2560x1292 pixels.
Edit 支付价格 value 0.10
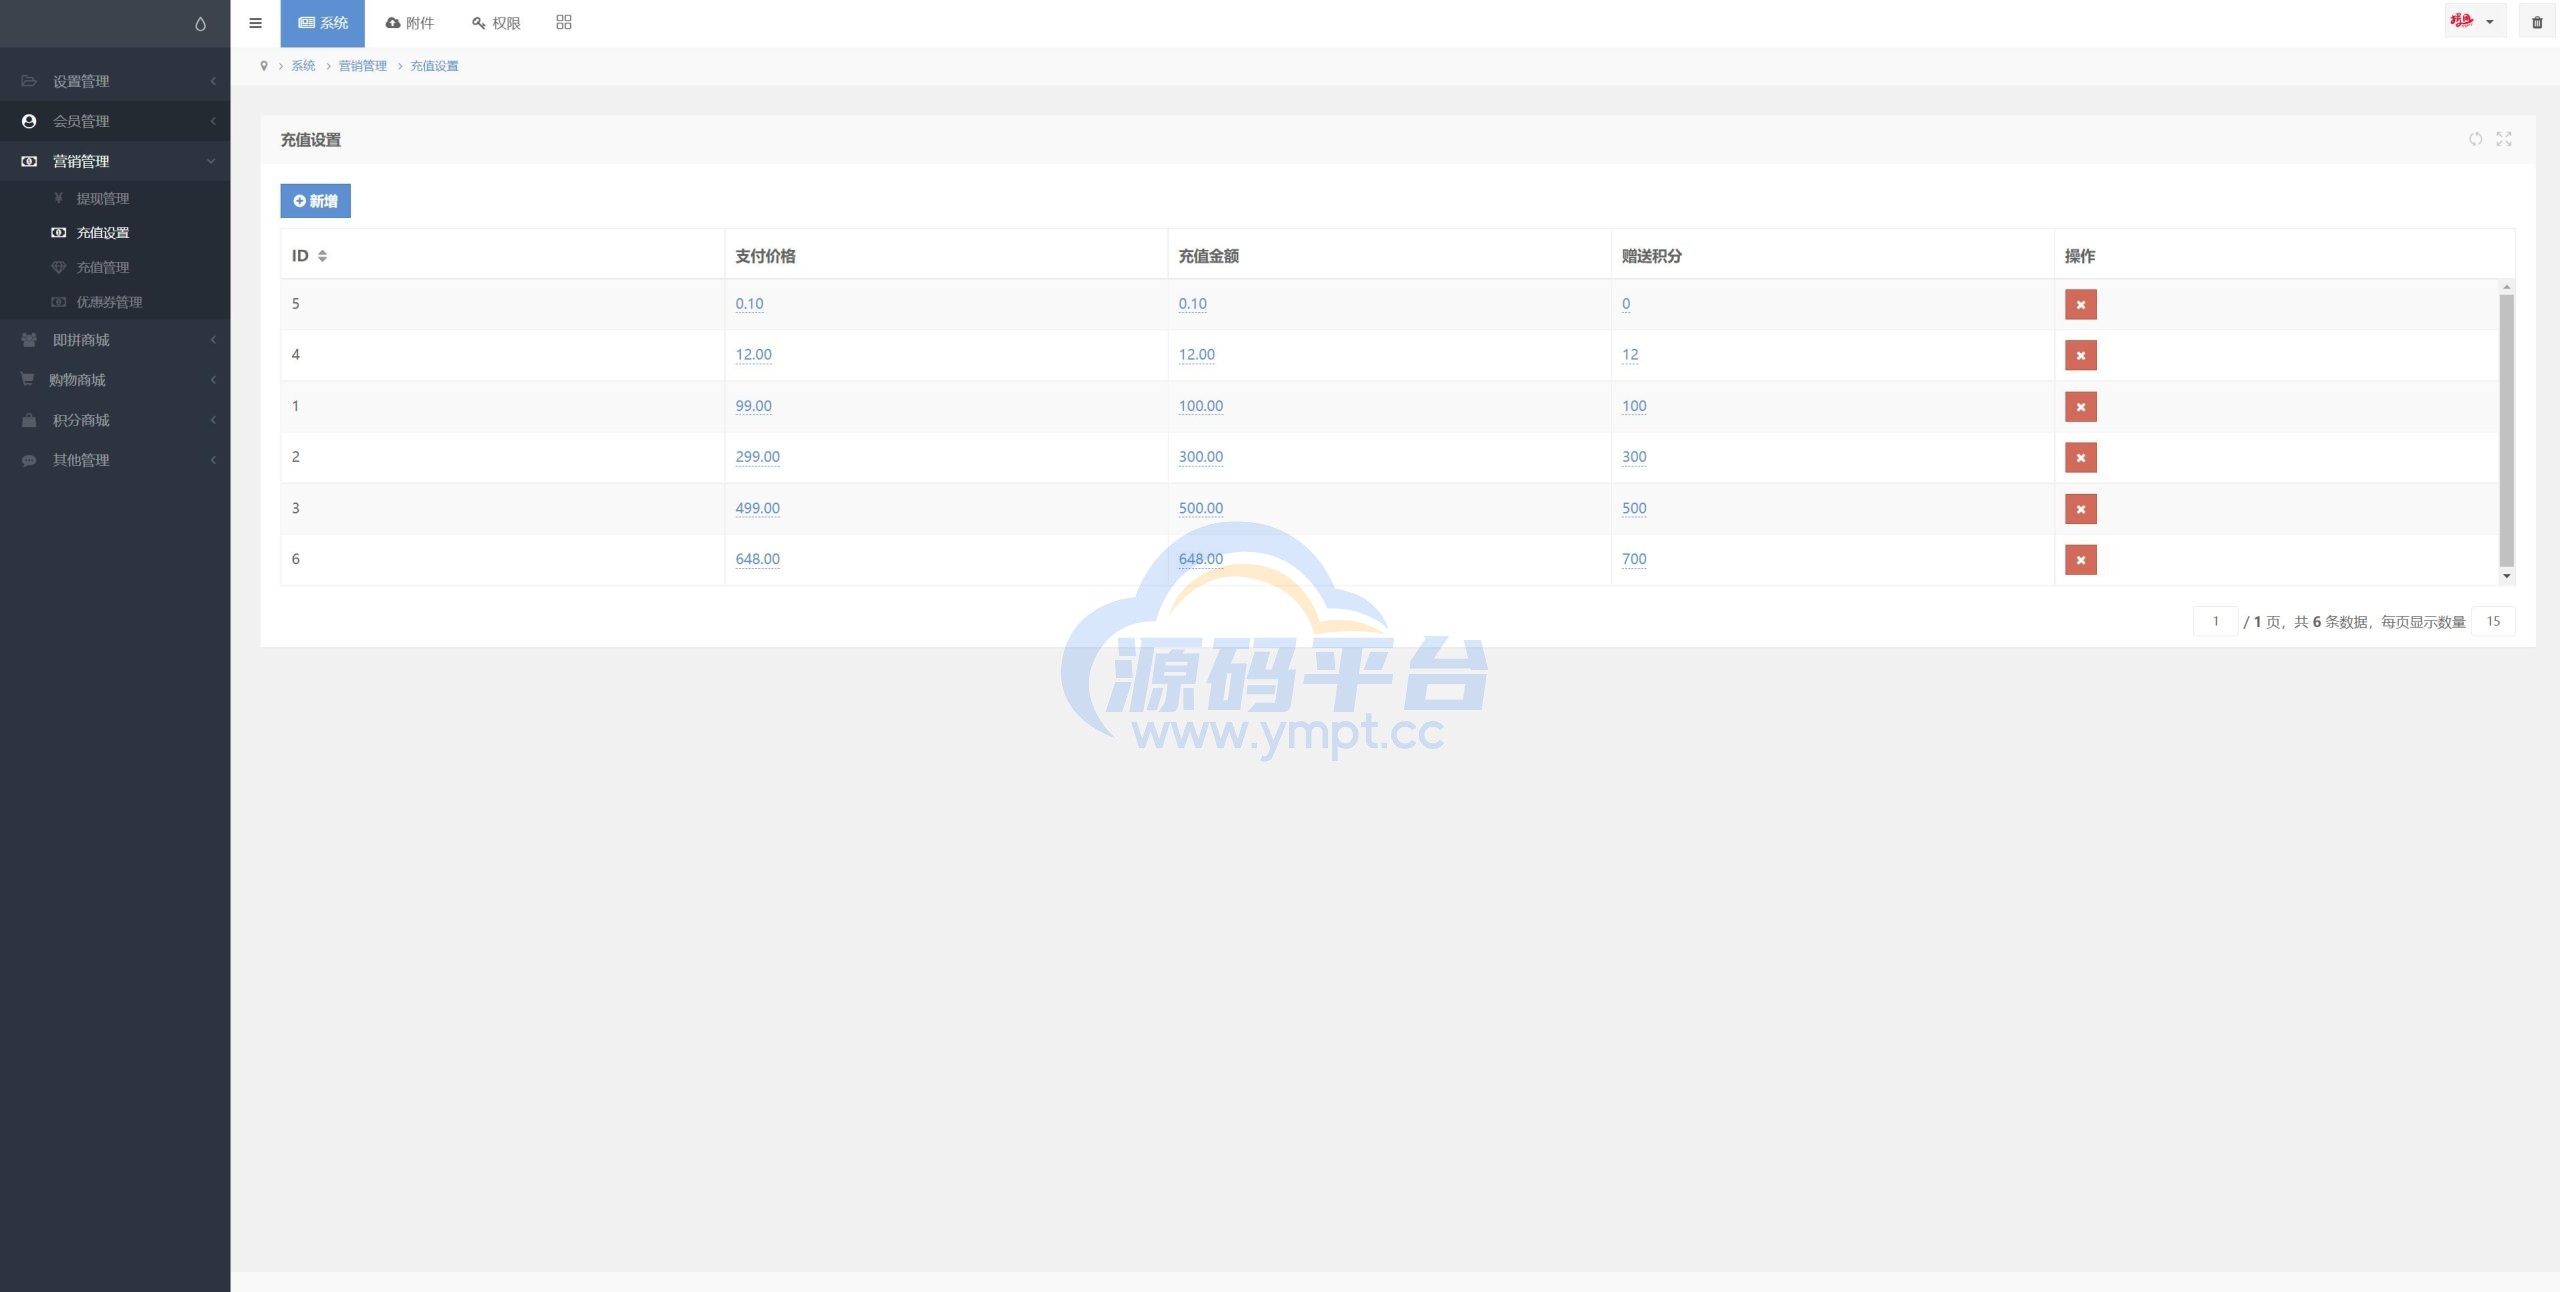click(749, 304)
